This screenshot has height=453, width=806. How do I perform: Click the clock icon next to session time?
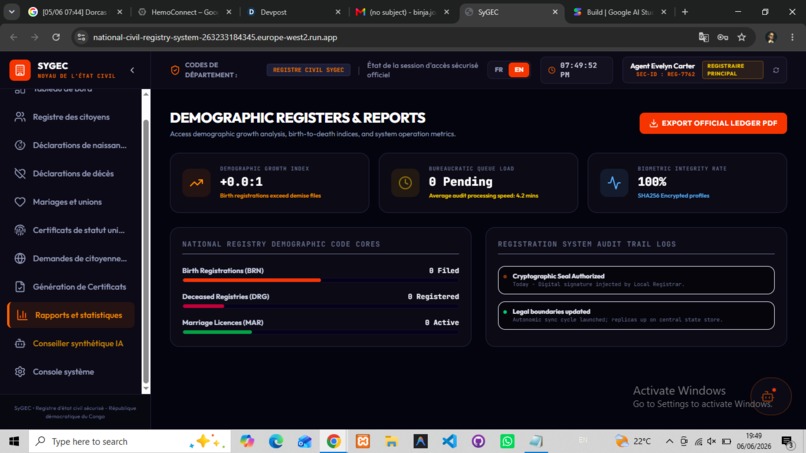552,70
